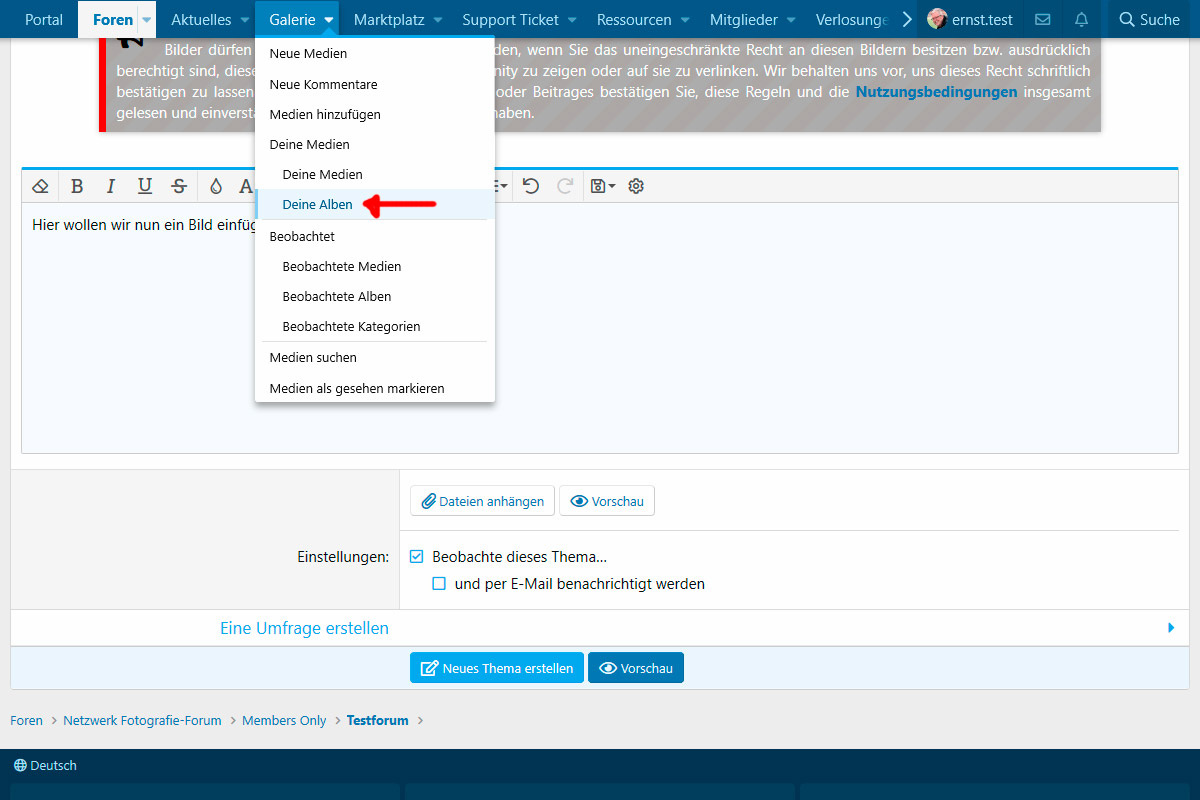This screenshot has height=800, width=1200.
Task: Open the Aktuelles navigation tab
Action: [201, 20]
